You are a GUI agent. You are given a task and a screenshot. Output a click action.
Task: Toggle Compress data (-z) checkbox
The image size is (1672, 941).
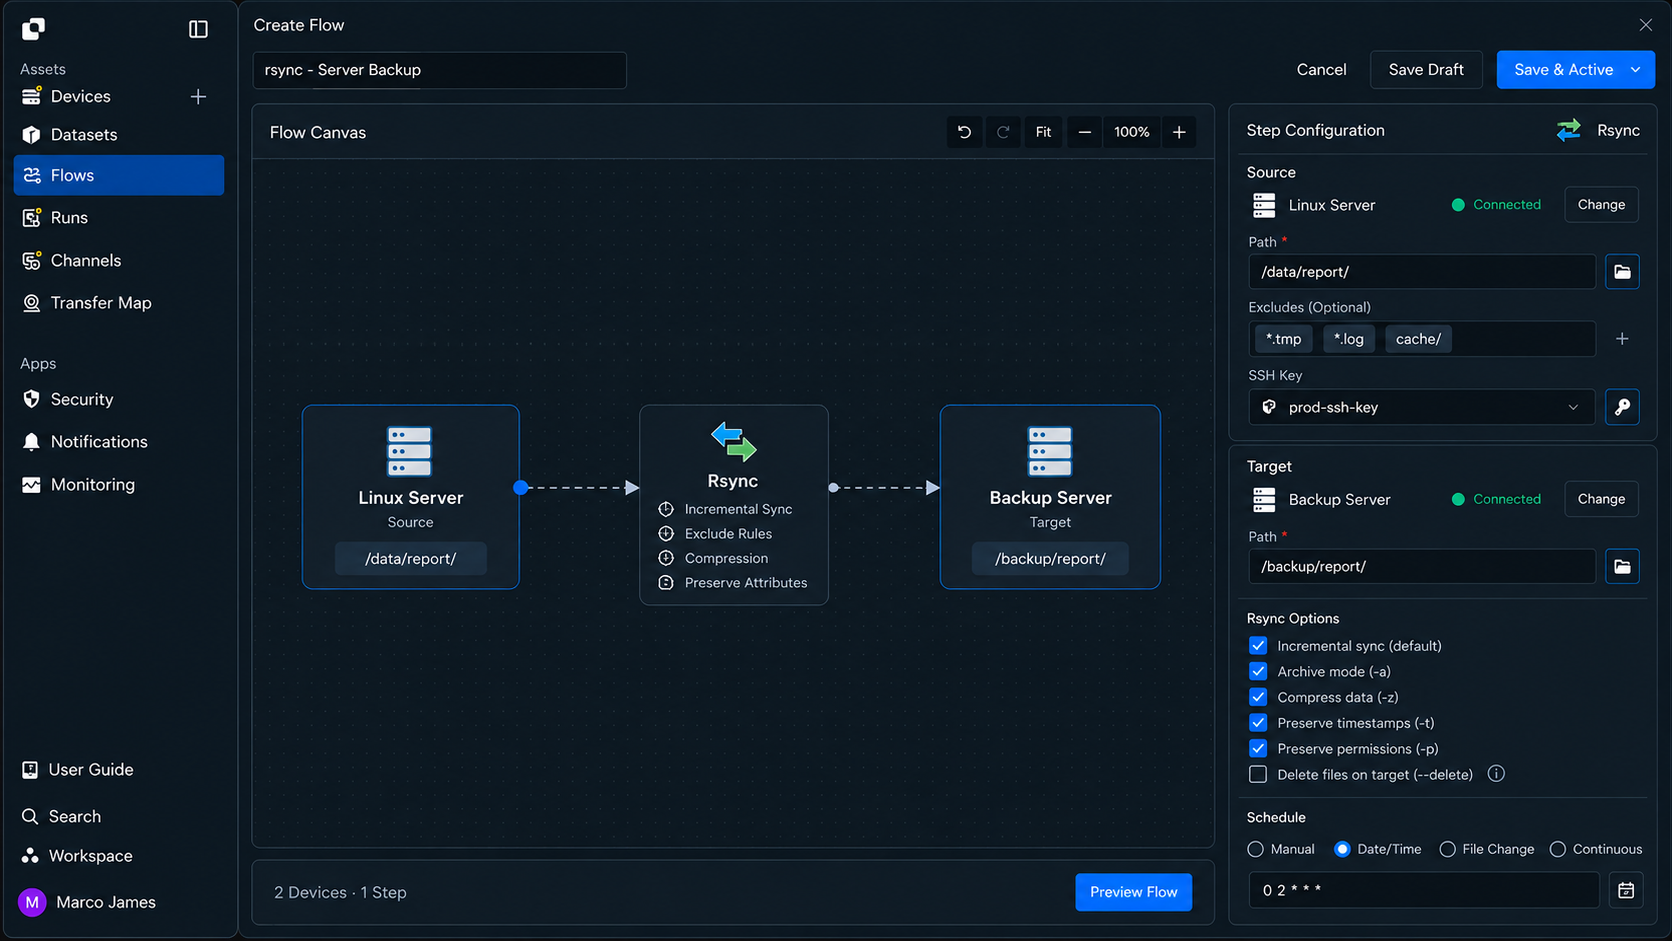tap(1258, 697)
